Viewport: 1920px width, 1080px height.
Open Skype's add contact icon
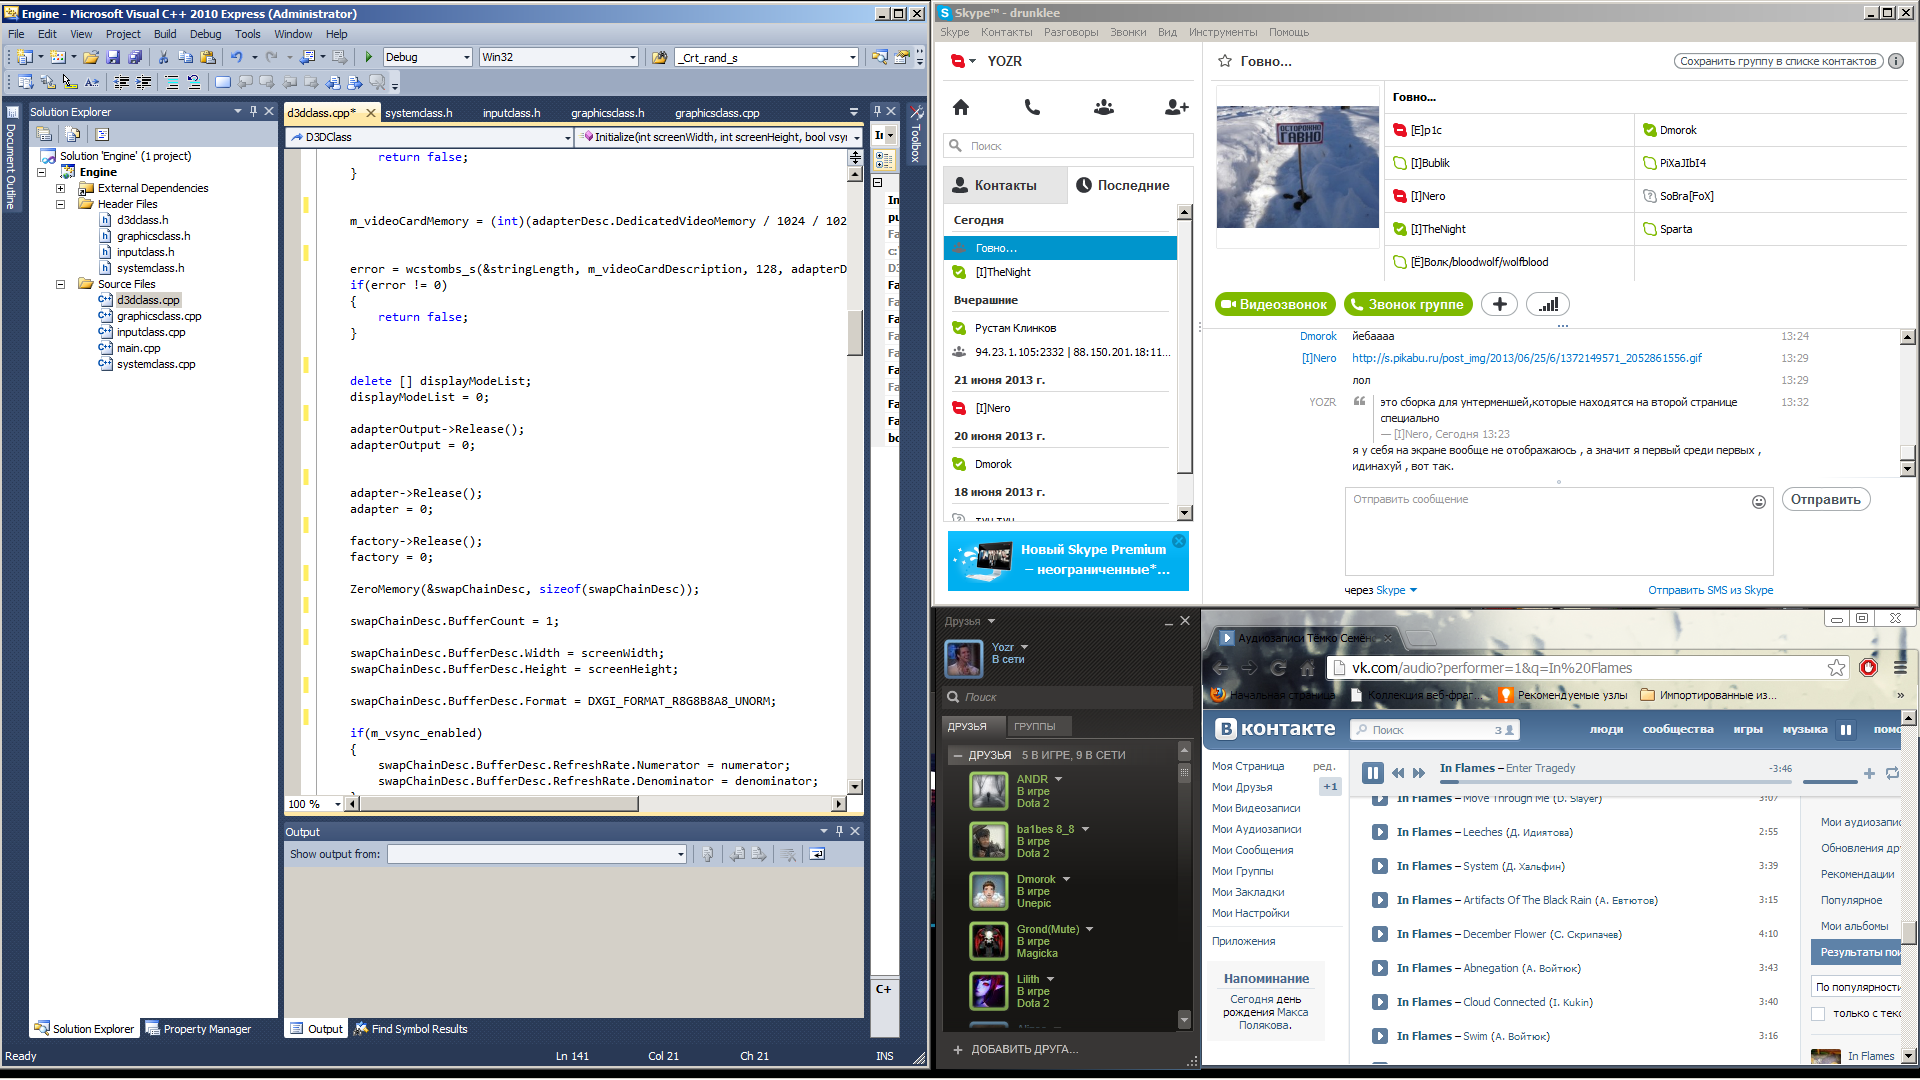[1176, 107]
